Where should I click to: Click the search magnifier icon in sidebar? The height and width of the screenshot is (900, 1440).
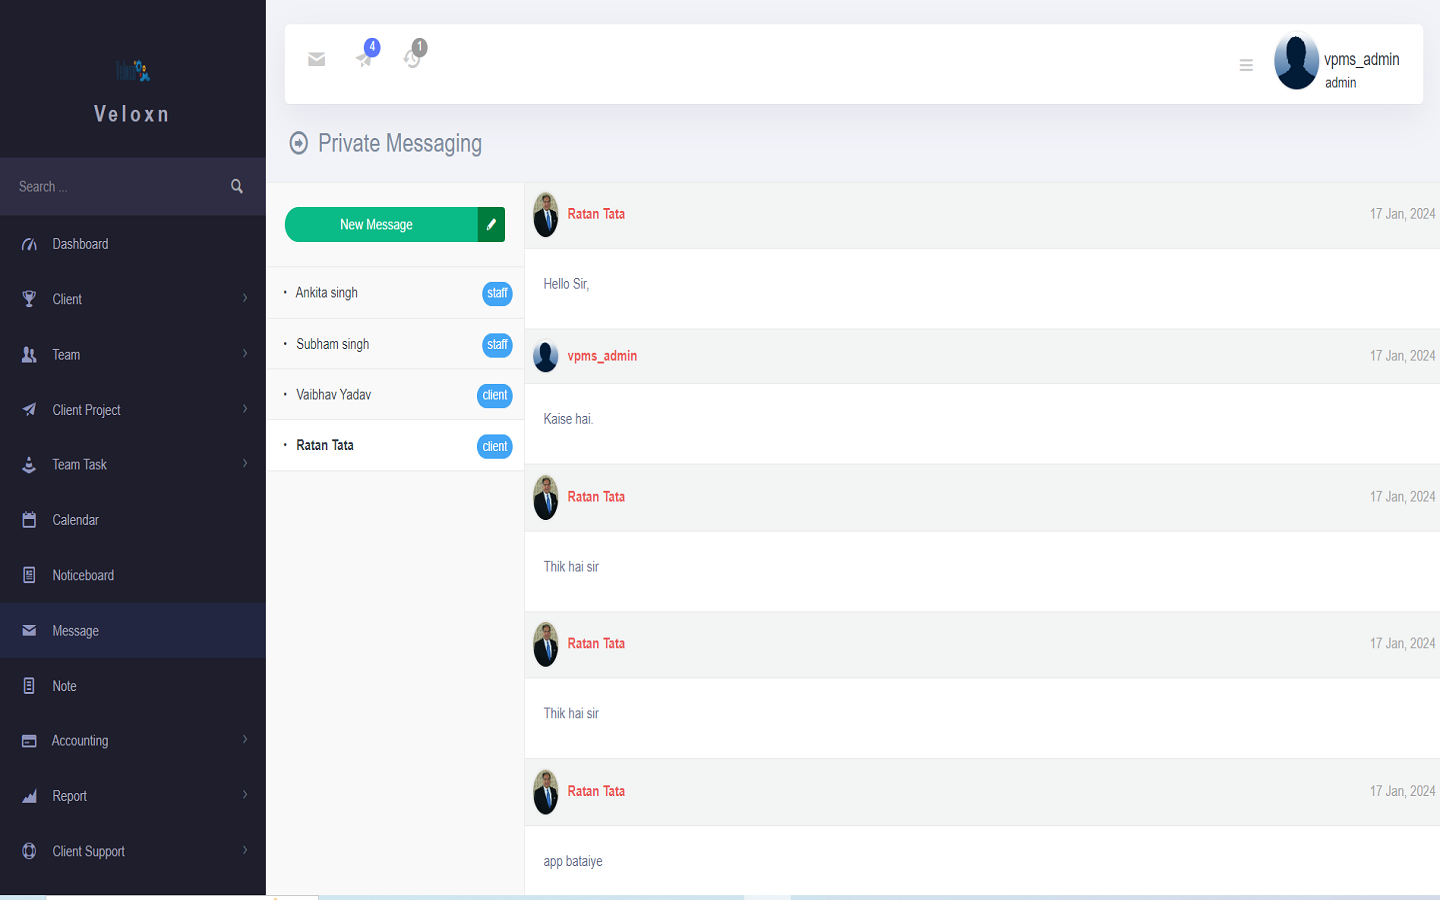click(237, 186)
